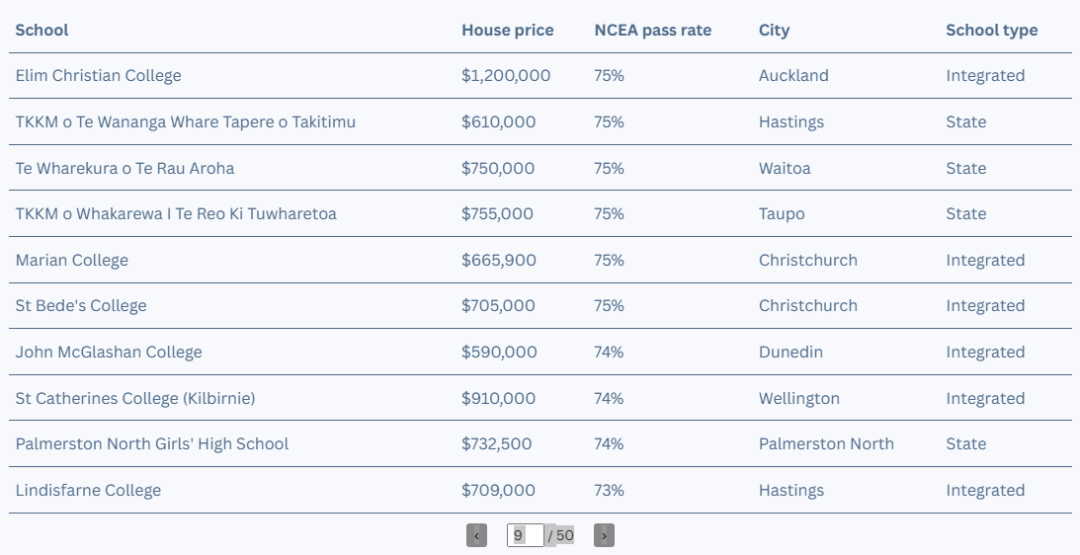Sort by NCEA pass rate header
Image resolution: width=1080 pixels, height=555 pixels.
(653, 30)
